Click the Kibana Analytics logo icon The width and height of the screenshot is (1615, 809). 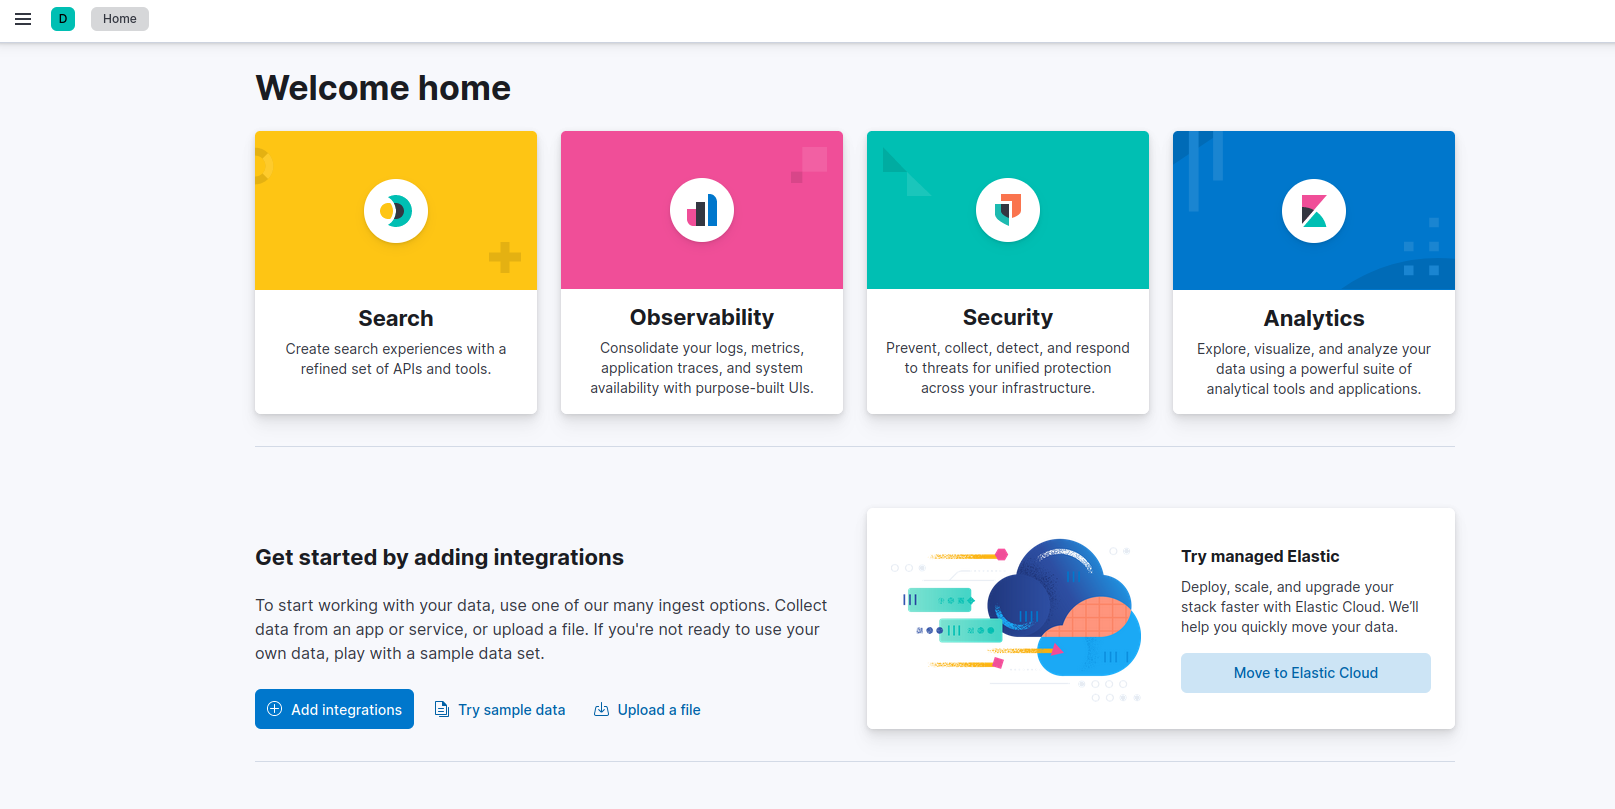tap(1314, 211)
